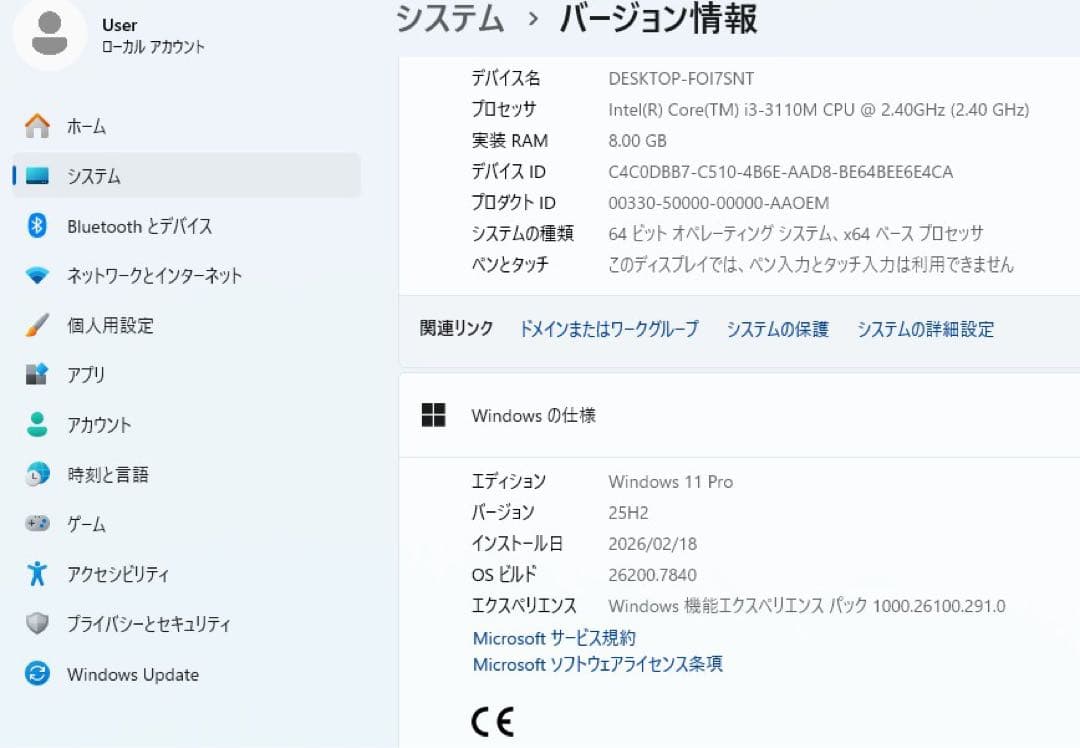Open Microsoft サービス規約 link
The height and width of the screenshot is (748, 1080).
(554, 638)
